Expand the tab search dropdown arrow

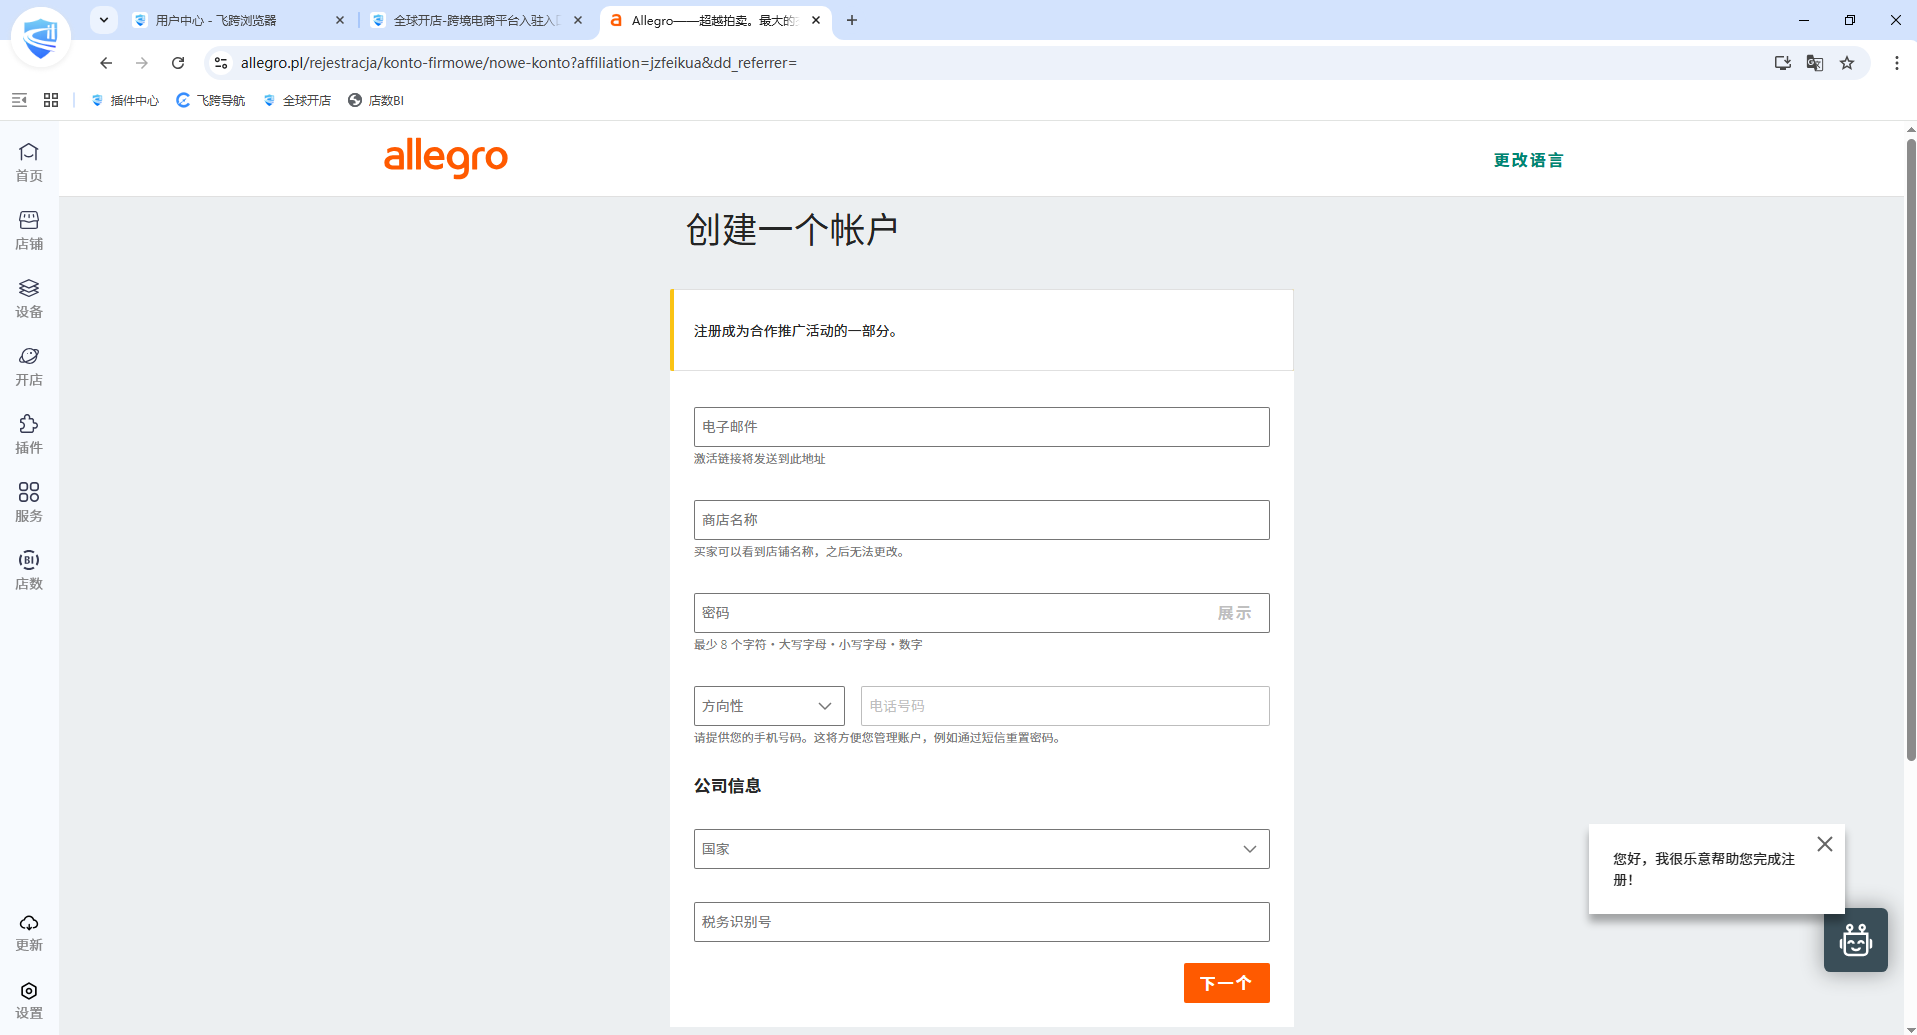tap(104, 20)
